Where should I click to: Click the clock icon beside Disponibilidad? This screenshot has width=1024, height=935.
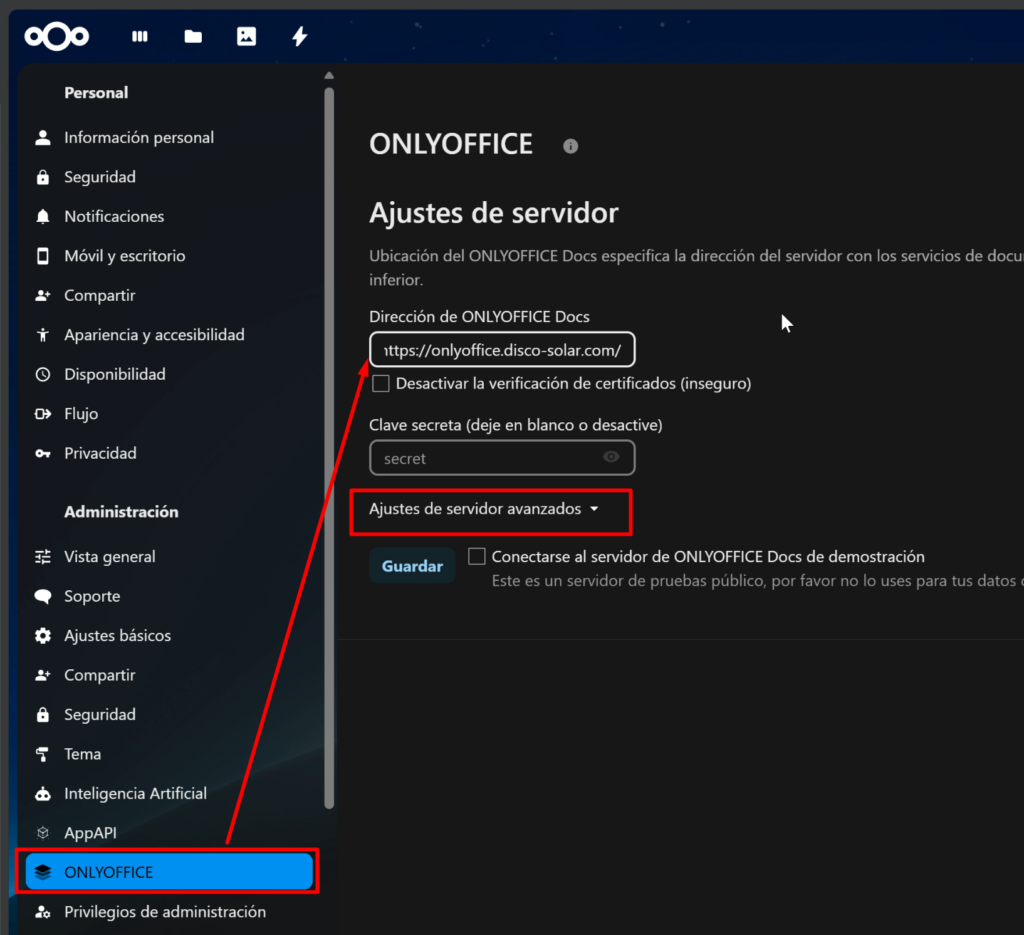click(x=43, y=374)
